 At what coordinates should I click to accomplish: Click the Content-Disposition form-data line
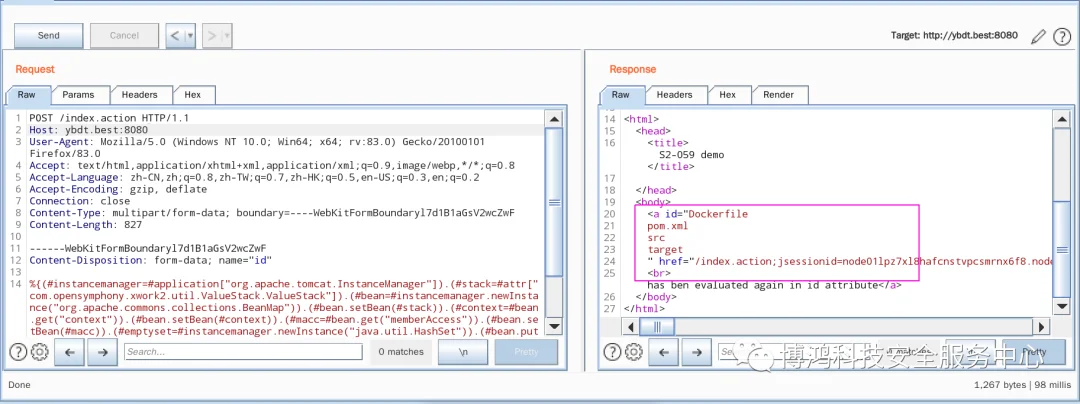(151, 260)
